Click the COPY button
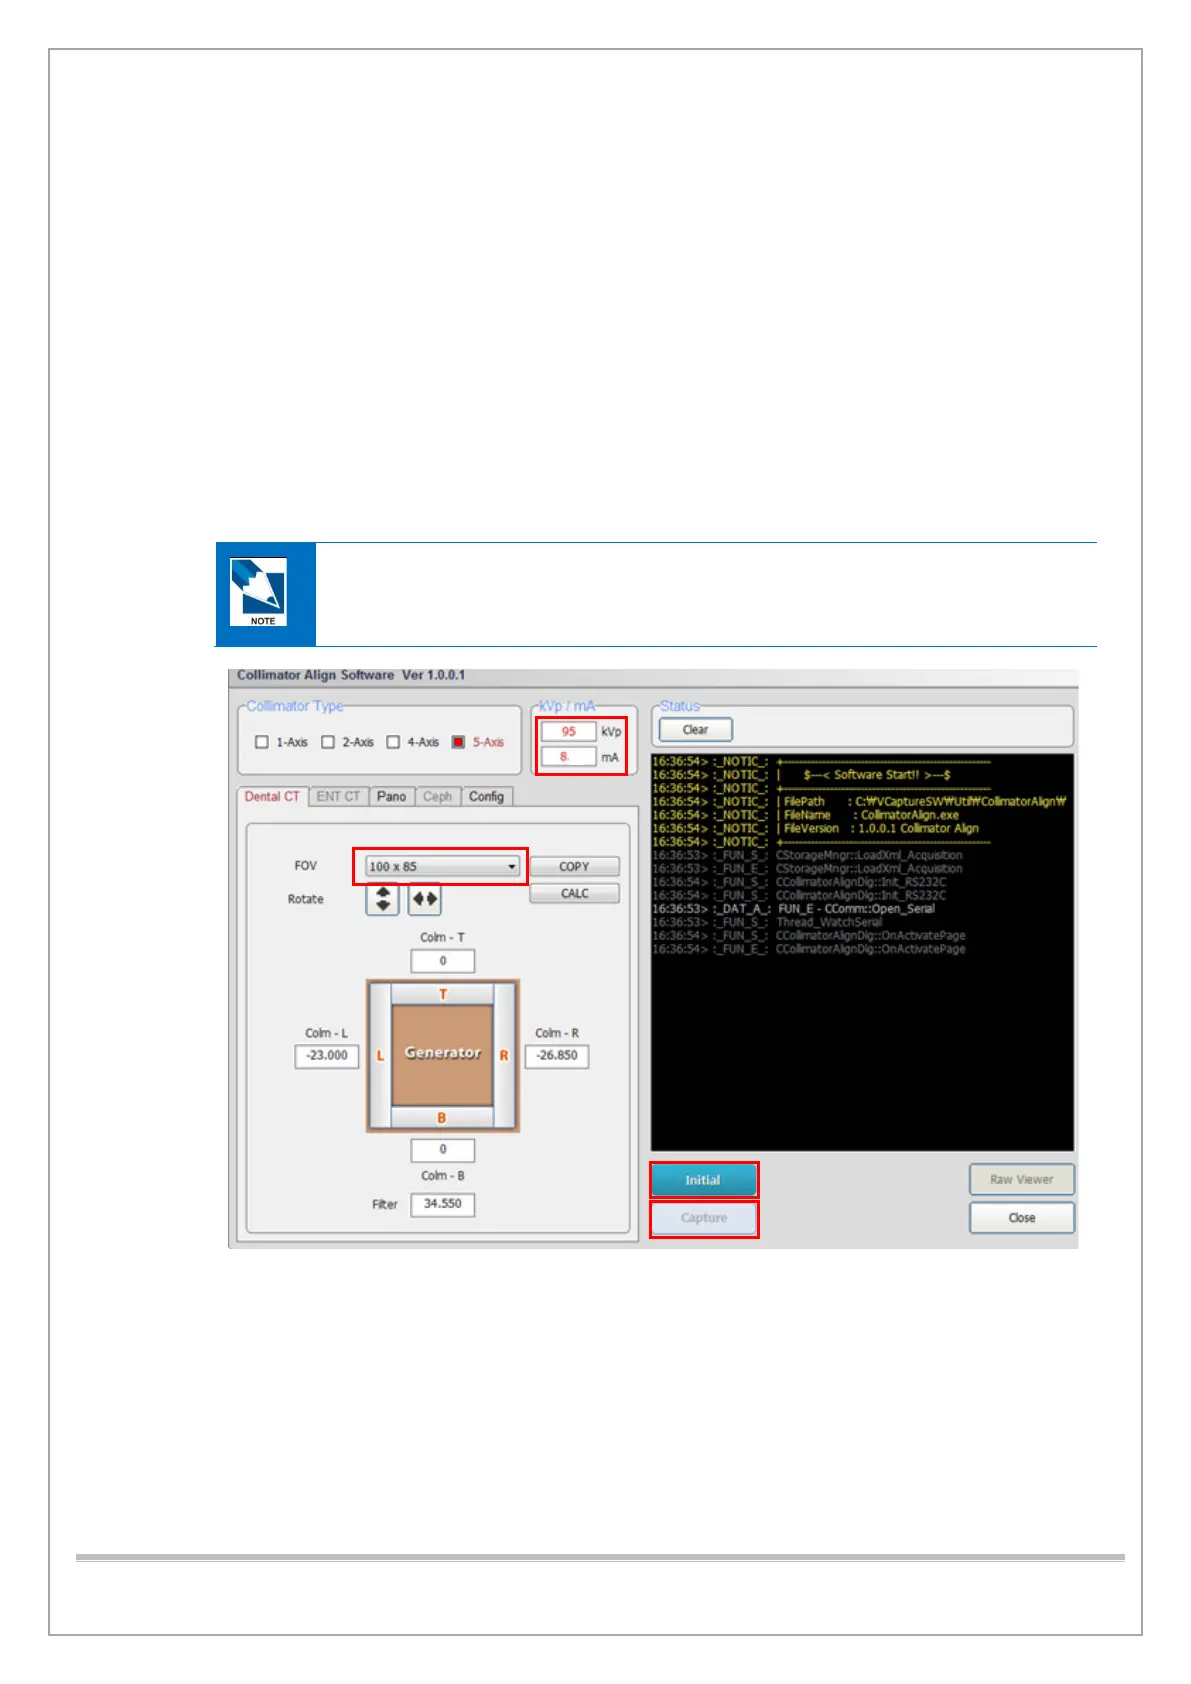1191x1684 pixels. [574, 867]
